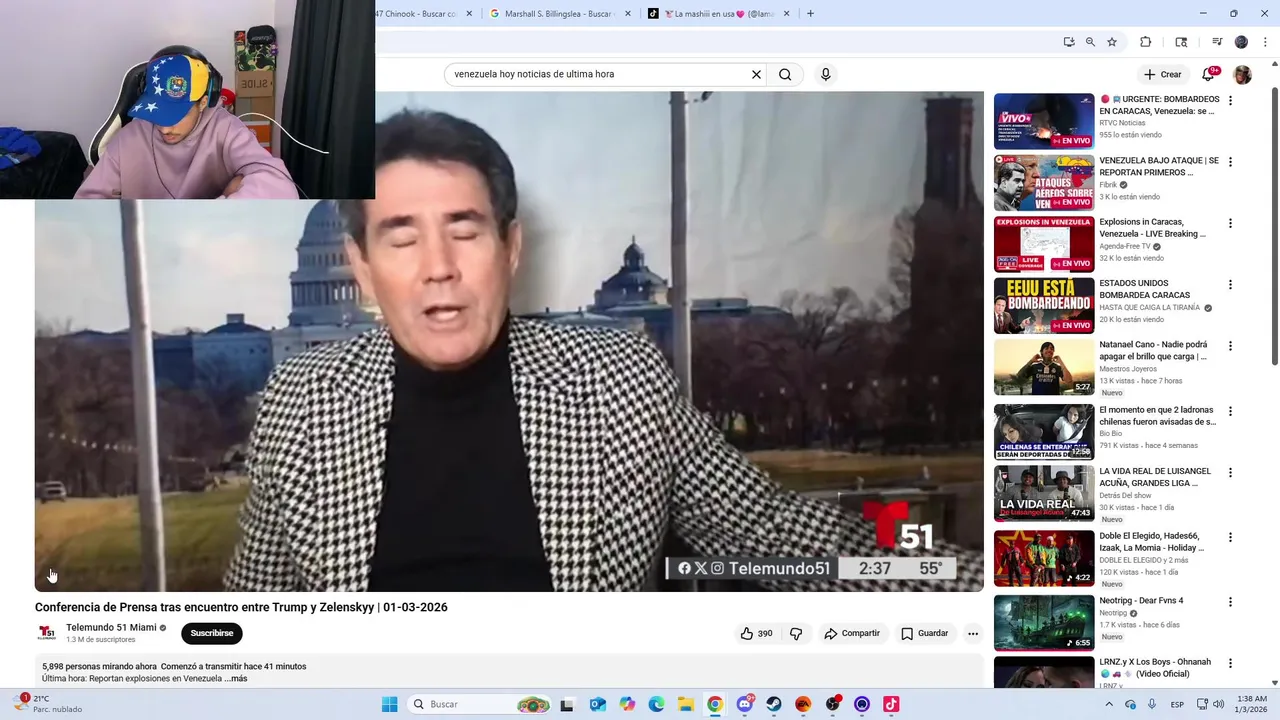Viewport: 1280px width, 720px height.
Task: Open Chrome media controls icon
Action: [1217, 42]
